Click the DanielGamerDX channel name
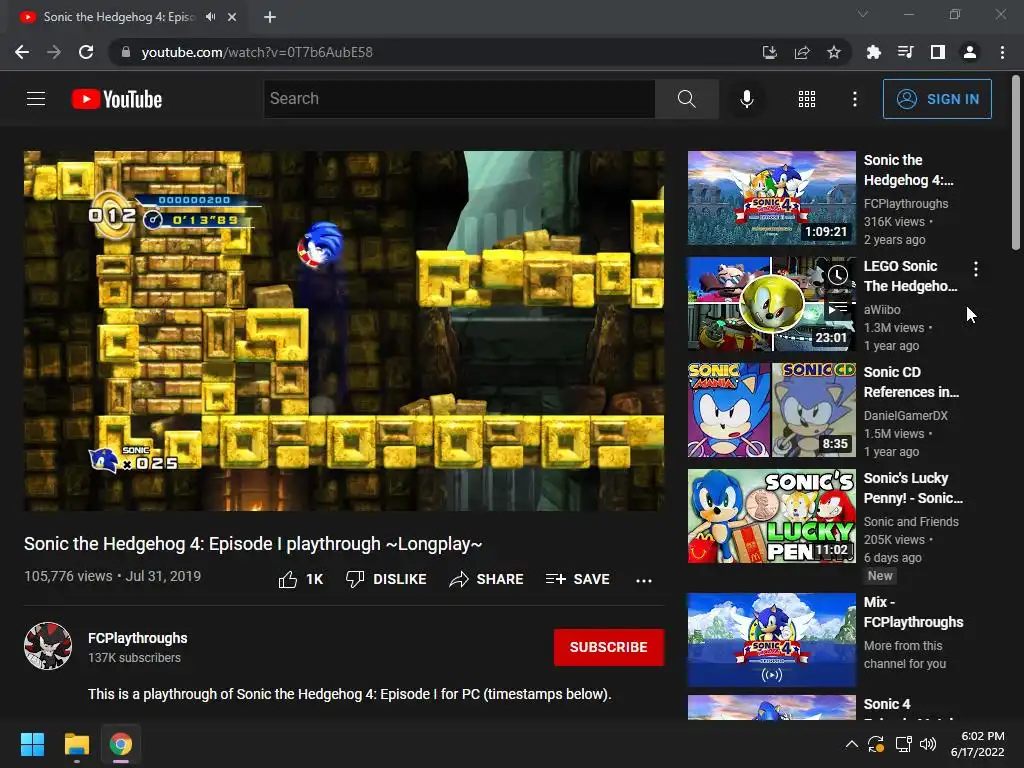 [x=905, y=415]
